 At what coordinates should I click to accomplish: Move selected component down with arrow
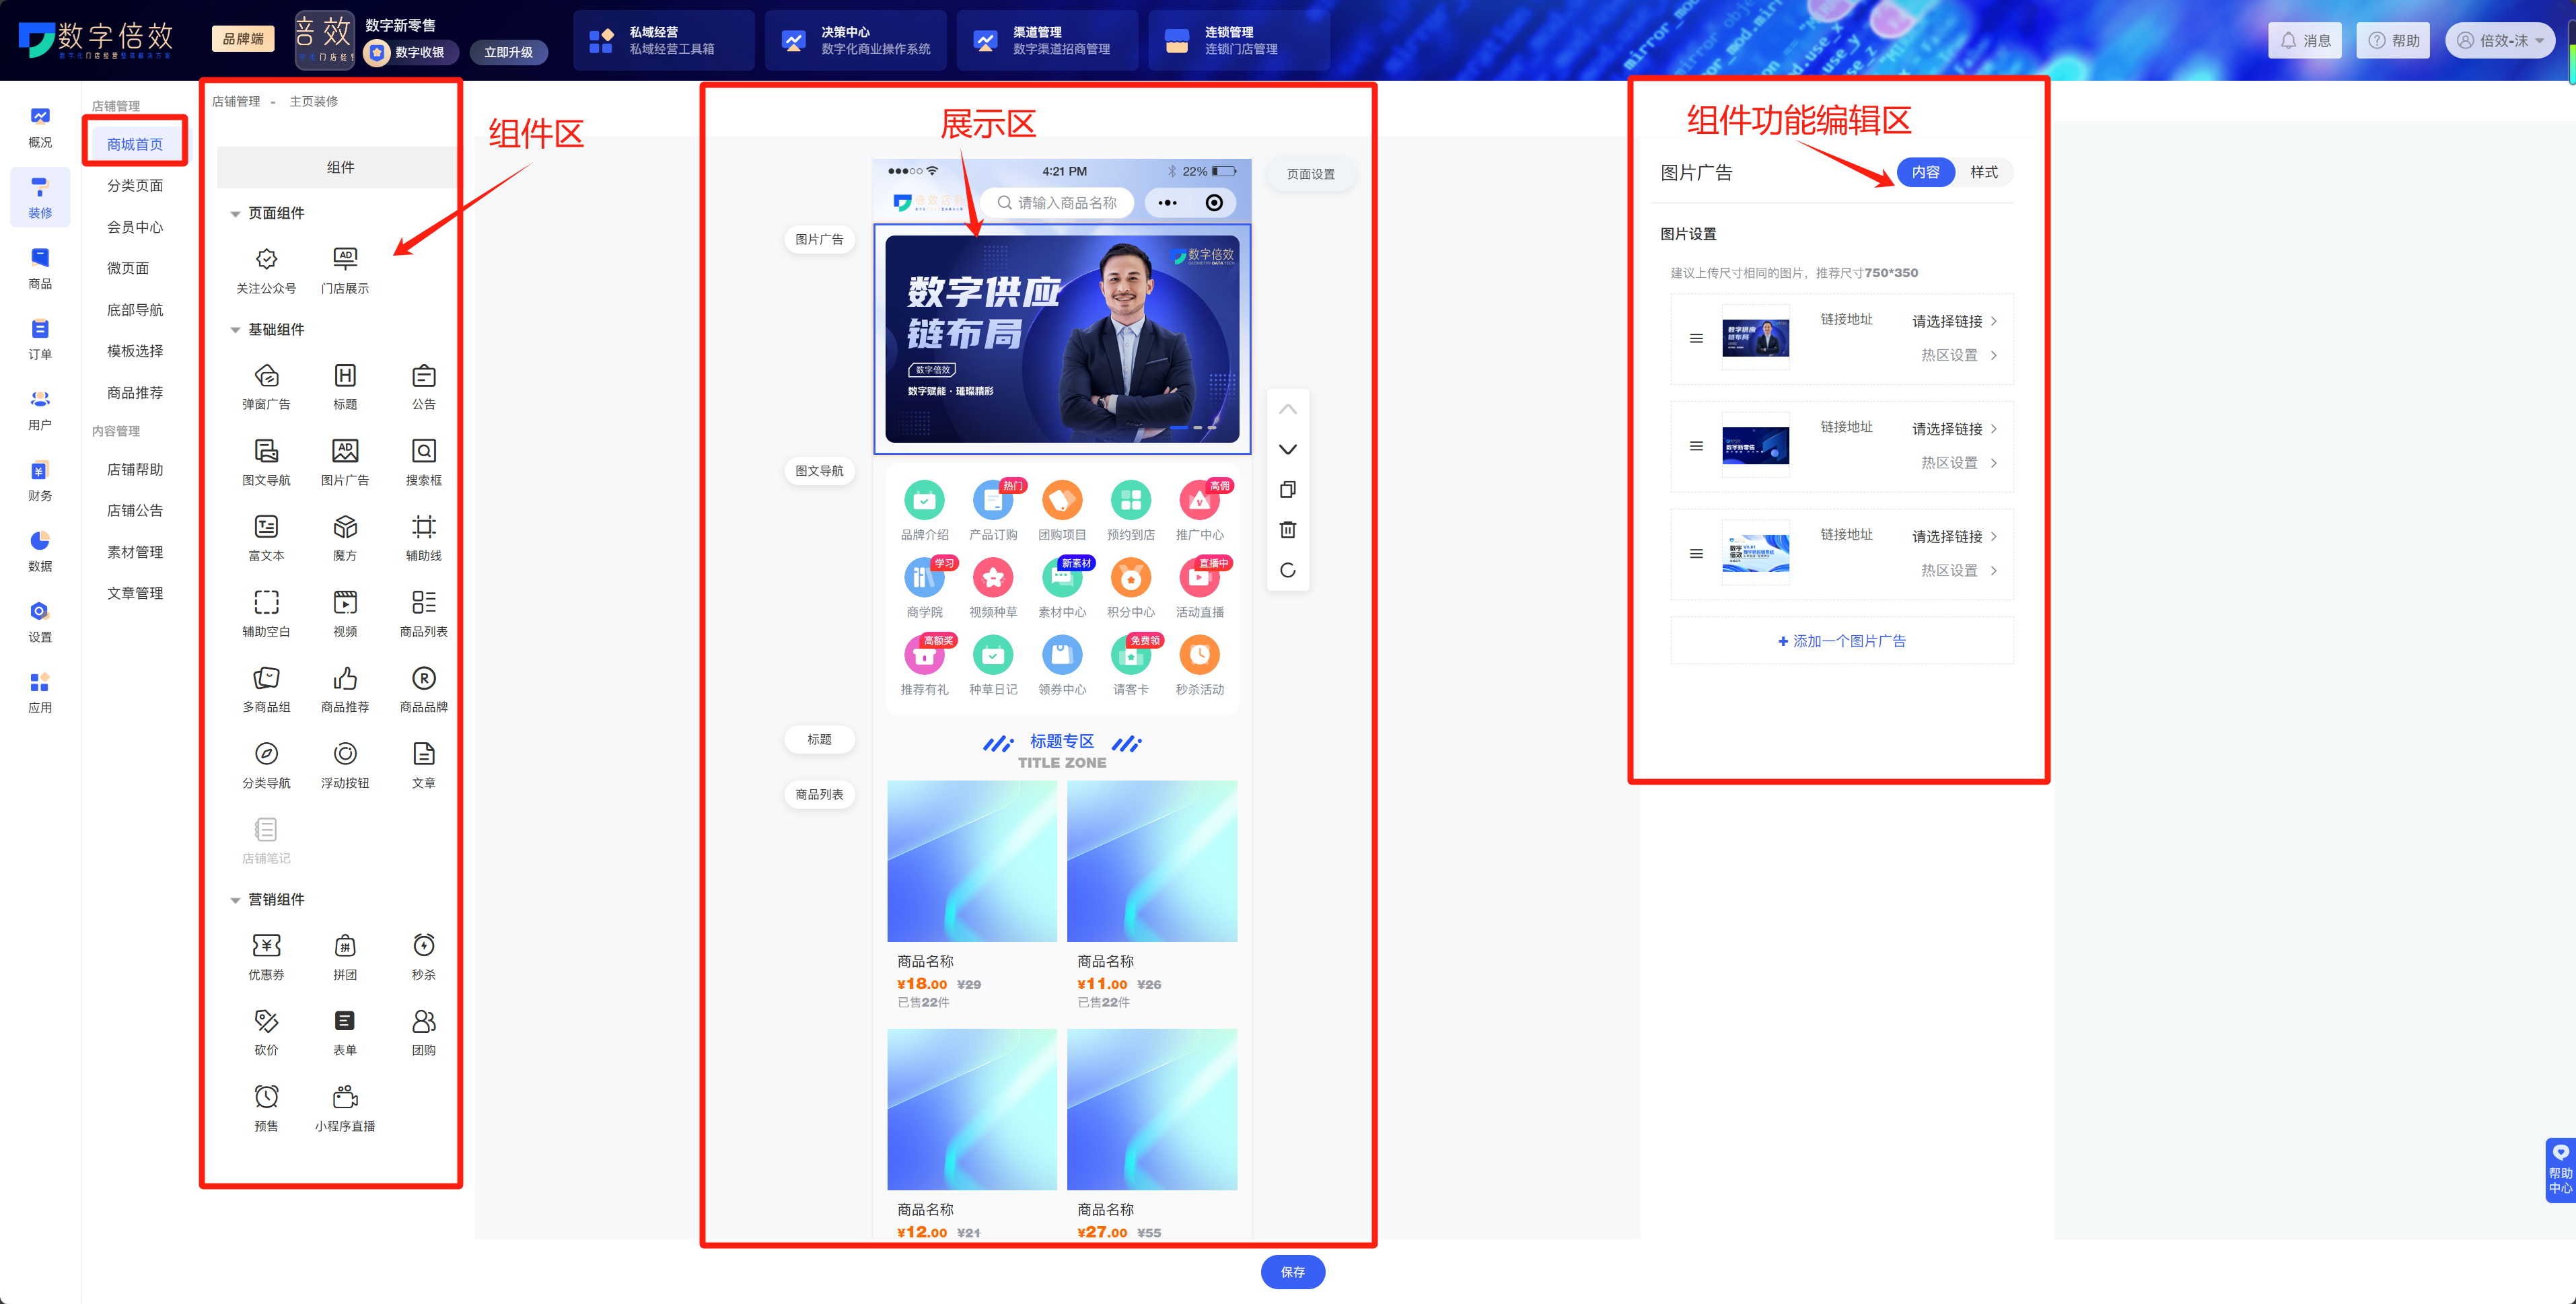(x=1288, y=450)
